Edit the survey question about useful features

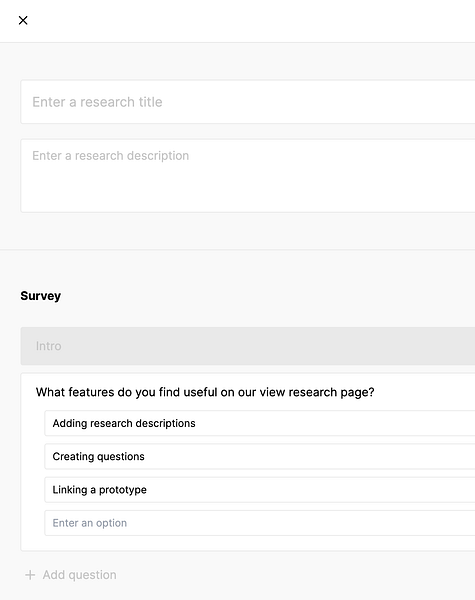pos(205,392)
